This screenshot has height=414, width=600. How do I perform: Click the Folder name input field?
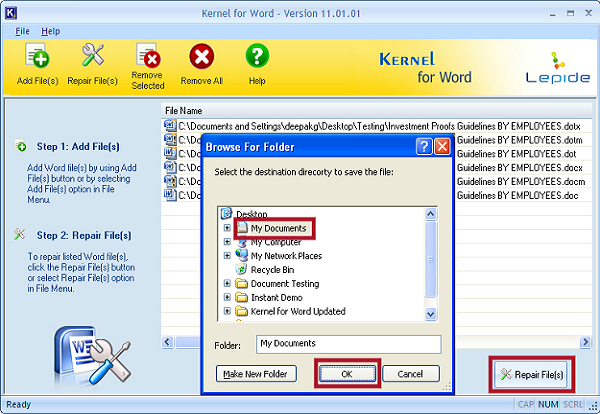click(x=349, y=344)
